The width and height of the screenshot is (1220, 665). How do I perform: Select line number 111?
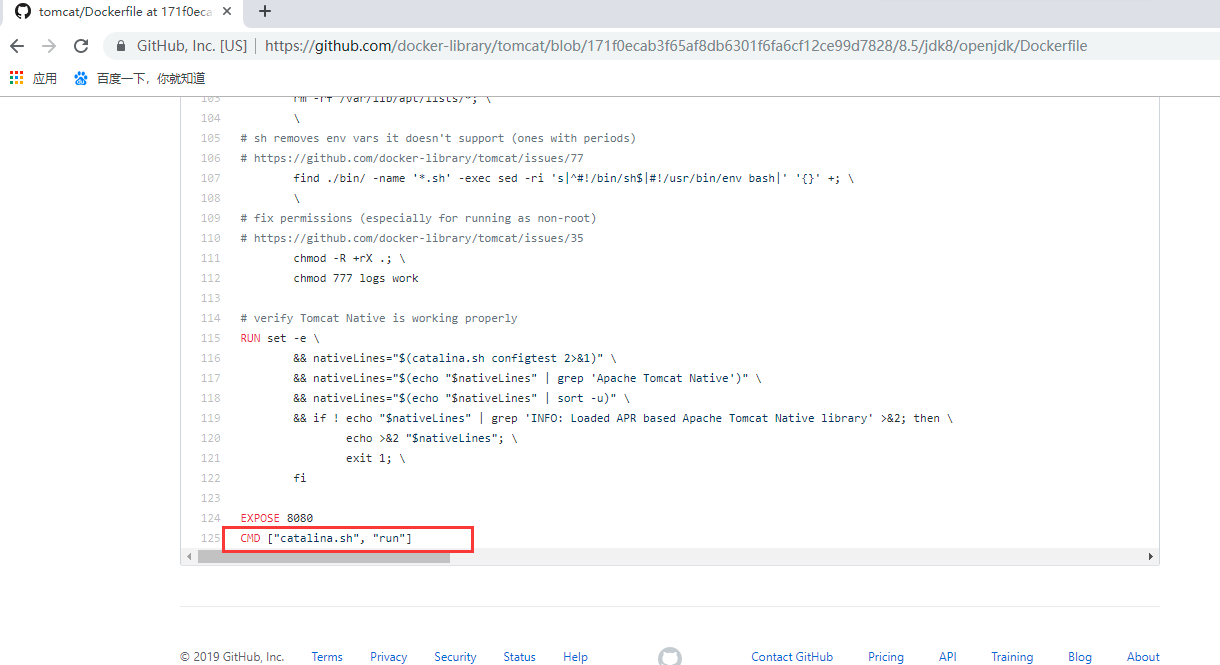pyautogui.click(x=210, y=258)
